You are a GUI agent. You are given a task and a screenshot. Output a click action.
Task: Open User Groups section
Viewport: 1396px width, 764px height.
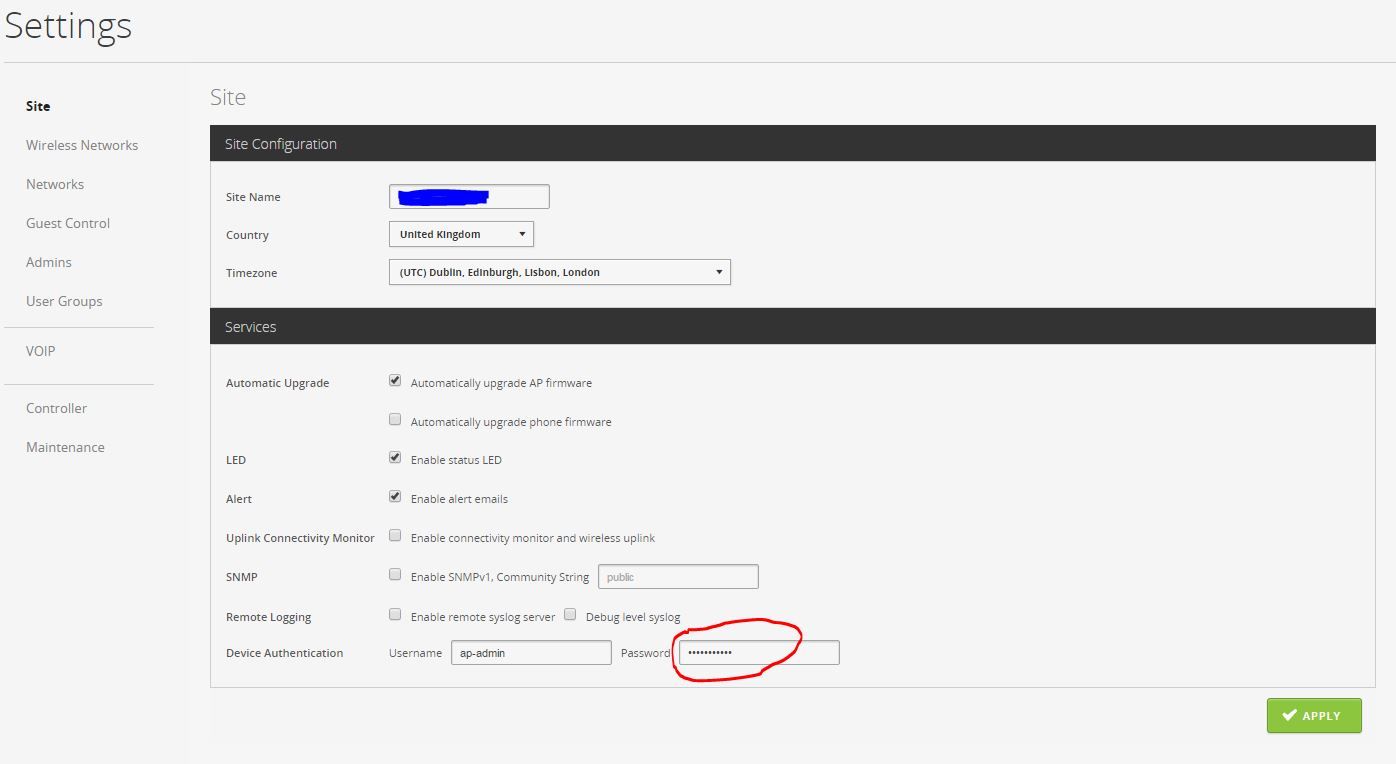[64, 301]
